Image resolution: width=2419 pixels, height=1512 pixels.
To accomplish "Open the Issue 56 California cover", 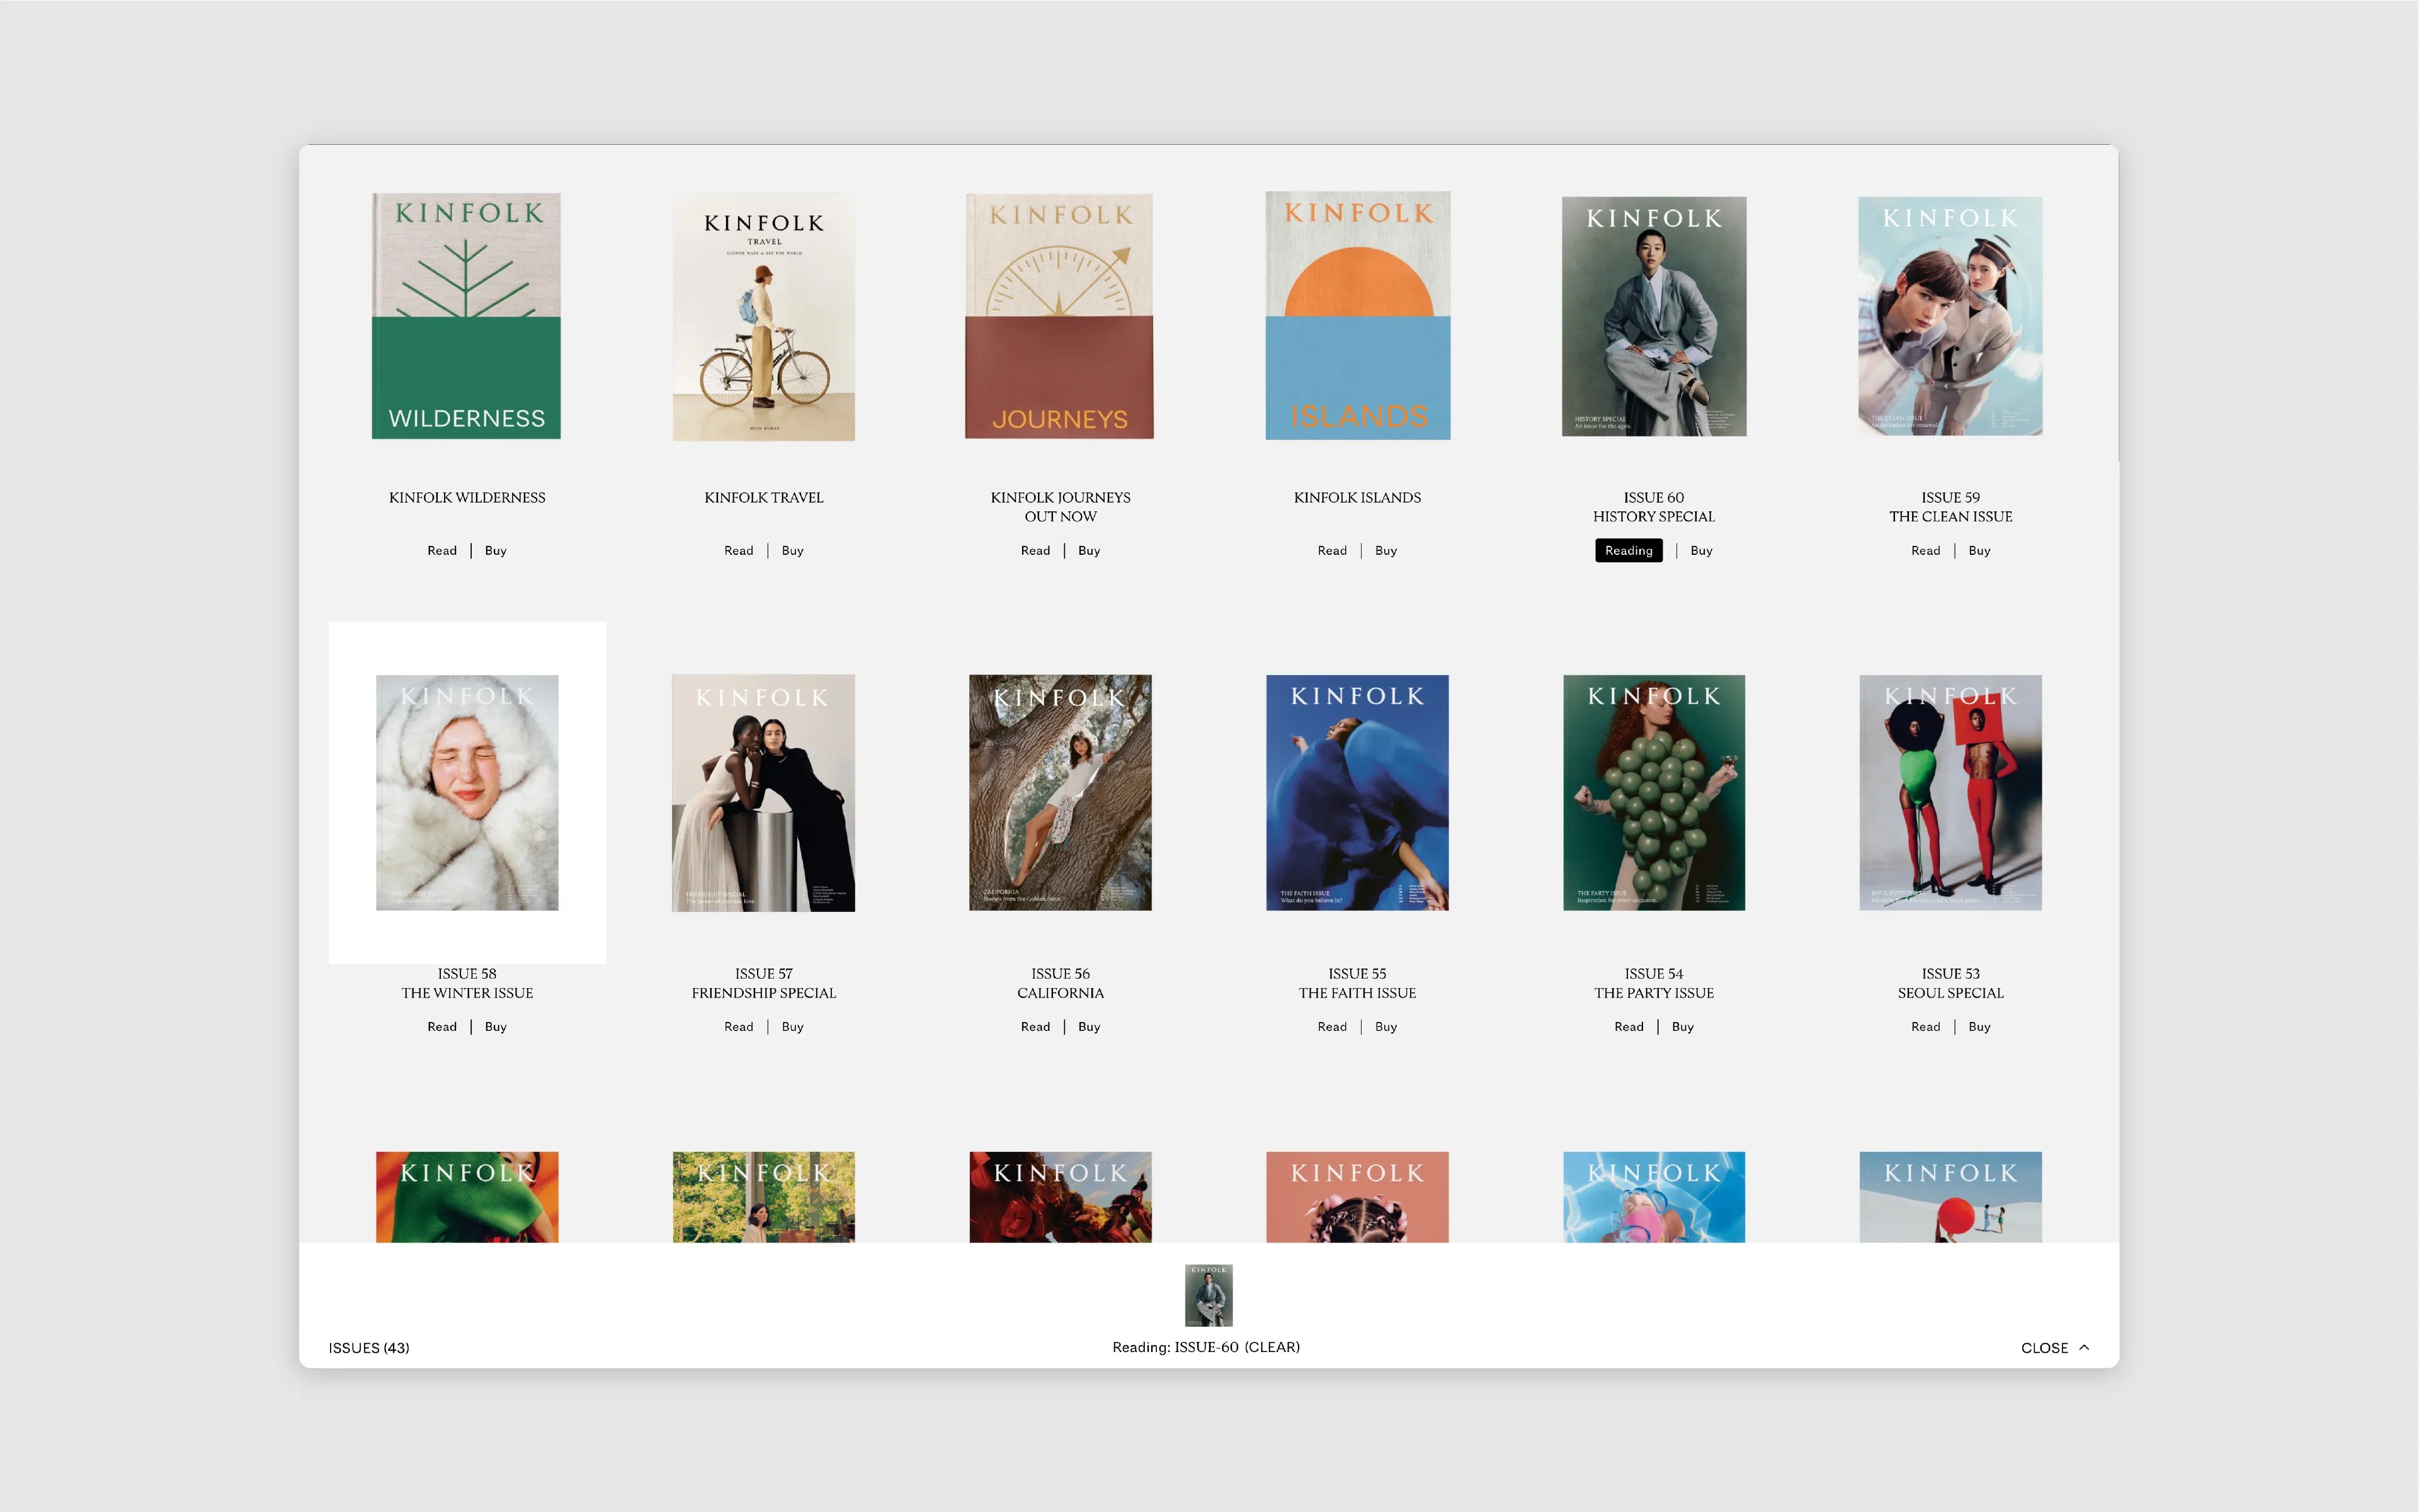I will [x=1060, y=793].
